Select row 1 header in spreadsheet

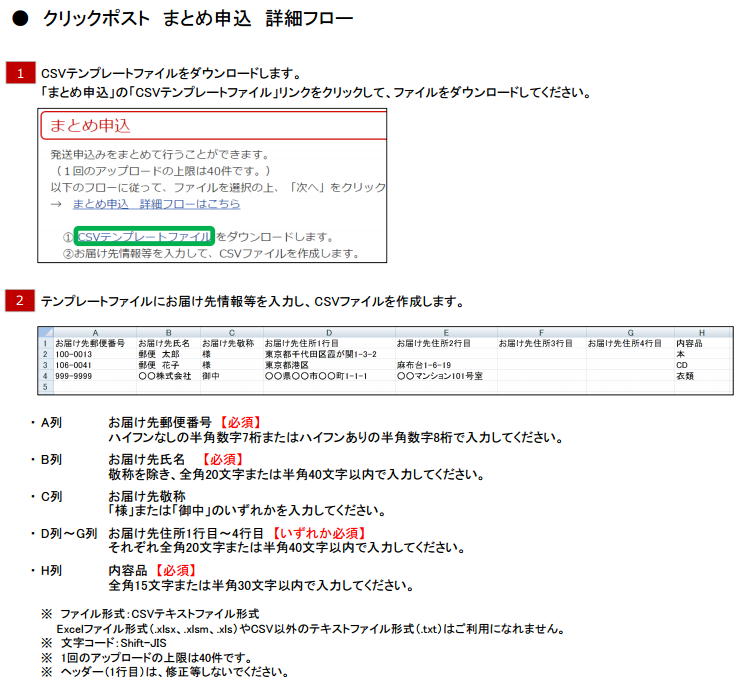pos(46,343)
